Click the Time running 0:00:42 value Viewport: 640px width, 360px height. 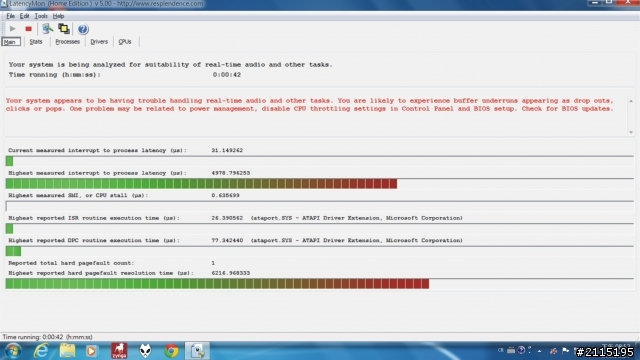[x=227, y=75]
